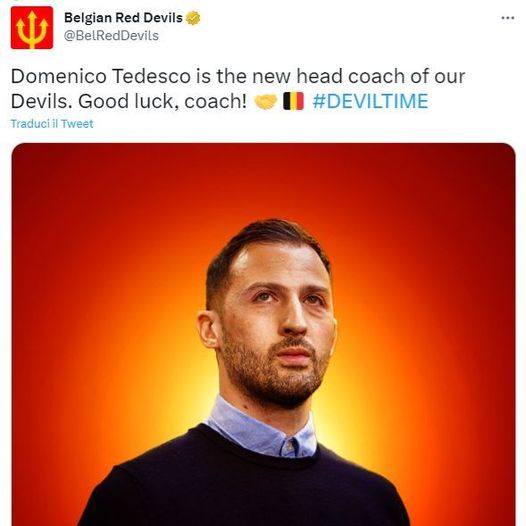Open the attached coach photo
The image size is (526, 526).
263,334
